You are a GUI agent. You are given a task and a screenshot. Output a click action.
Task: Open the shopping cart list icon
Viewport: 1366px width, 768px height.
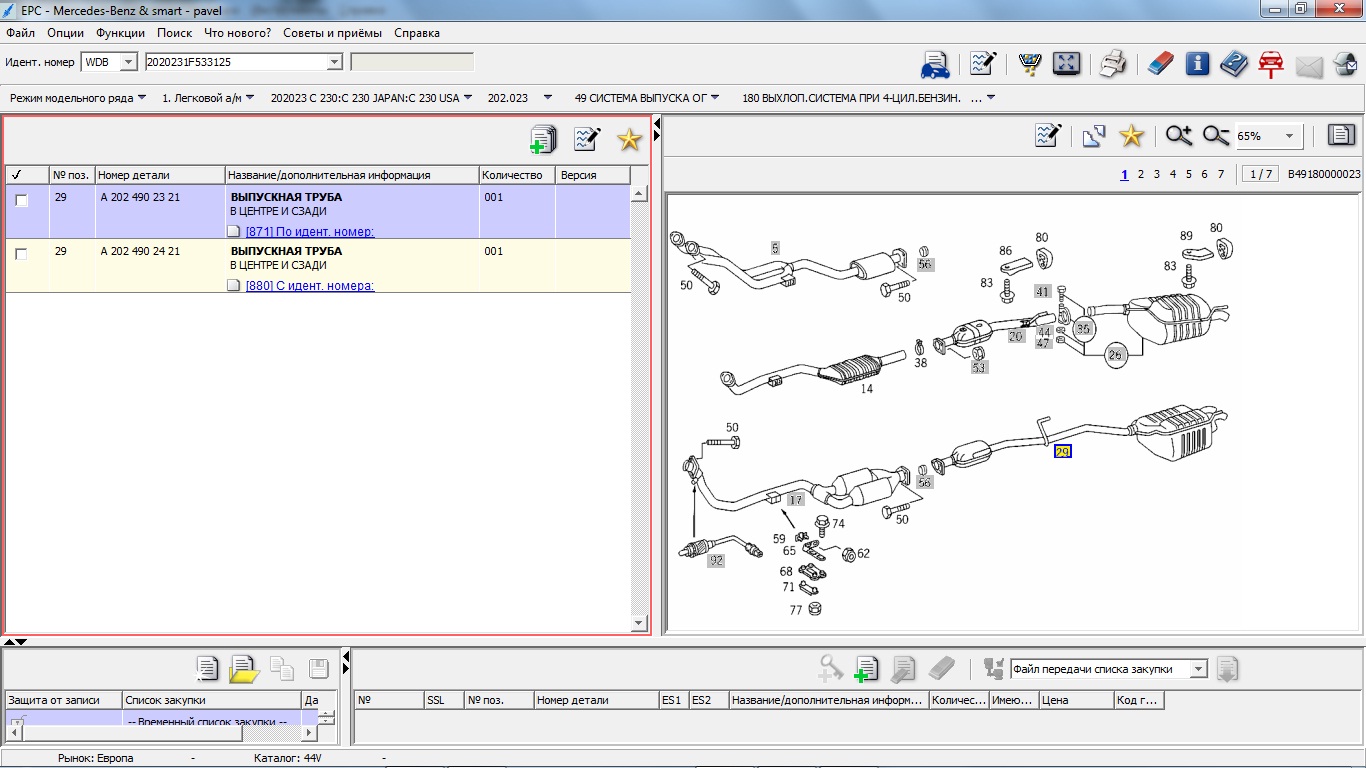tap(1029, 64)
